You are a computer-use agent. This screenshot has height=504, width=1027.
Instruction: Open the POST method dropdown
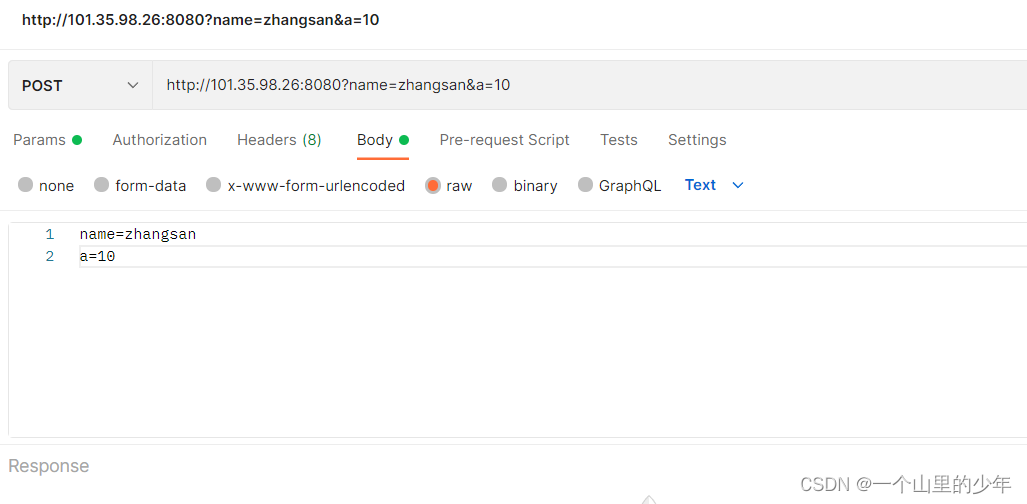80,86
